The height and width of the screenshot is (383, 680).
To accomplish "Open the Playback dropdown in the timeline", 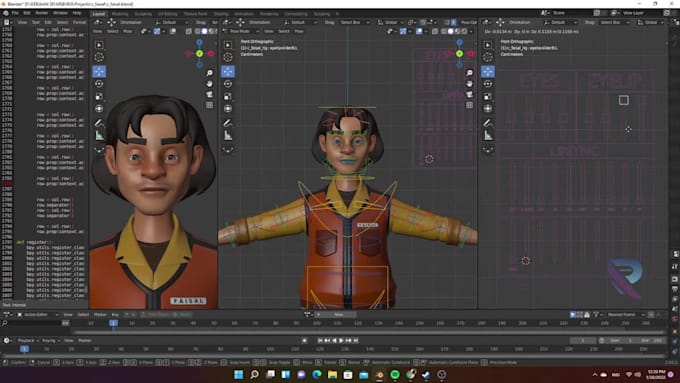I will pyautogui.click(x=28, y=340).
